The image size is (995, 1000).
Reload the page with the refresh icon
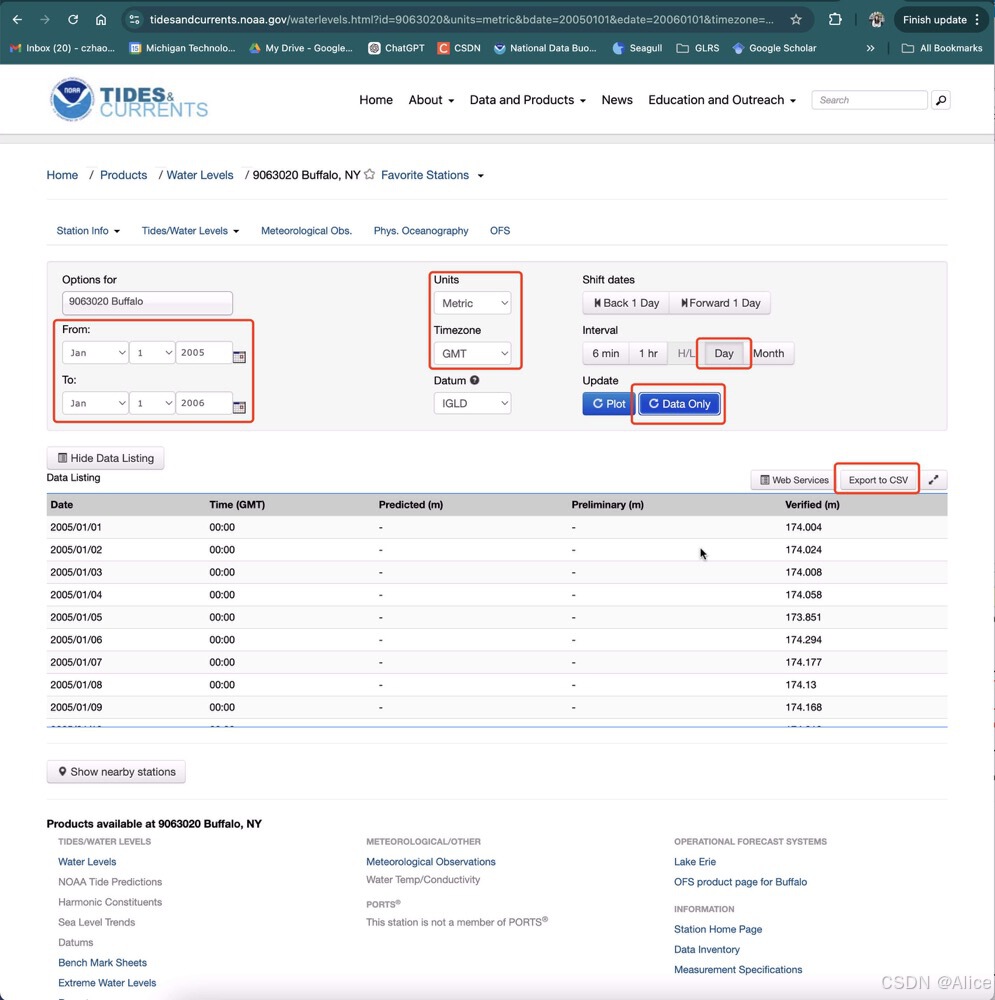[71, 19]
